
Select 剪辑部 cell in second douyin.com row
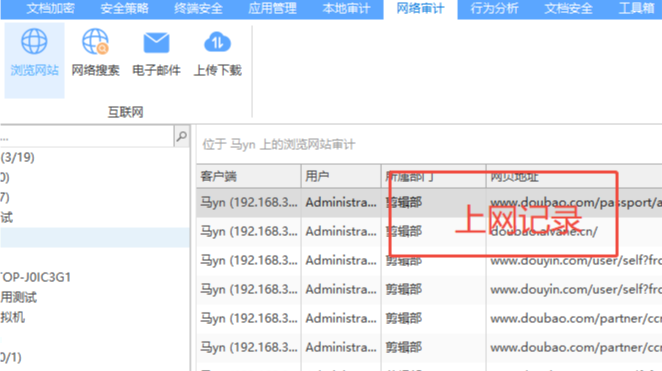pos(434,290)
